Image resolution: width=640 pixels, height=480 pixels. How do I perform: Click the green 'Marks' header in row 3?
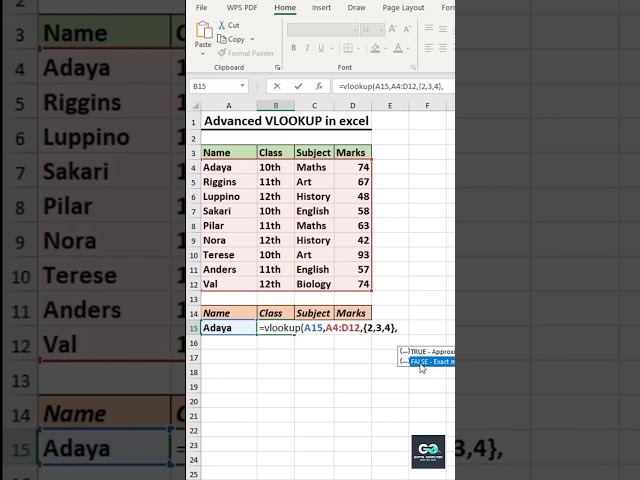353,152
